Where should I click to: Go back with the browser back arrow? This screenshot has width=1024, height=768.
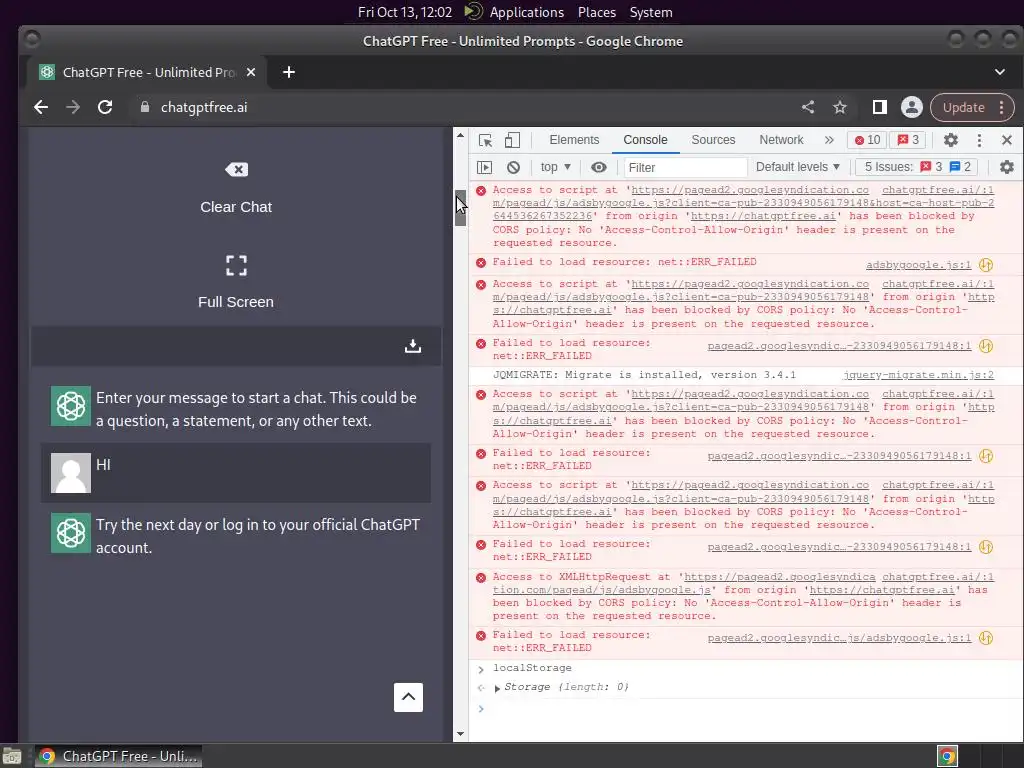pyautogui.click(x=41, y=107)
